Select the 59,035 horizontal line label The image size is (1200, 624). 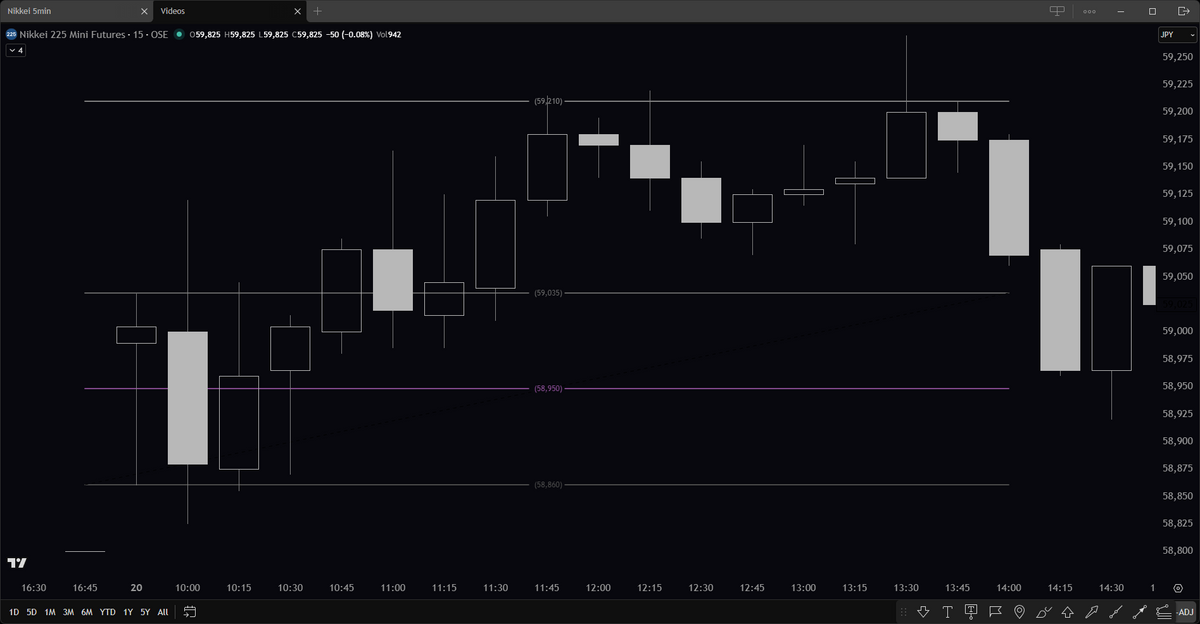tap(548, 293)
